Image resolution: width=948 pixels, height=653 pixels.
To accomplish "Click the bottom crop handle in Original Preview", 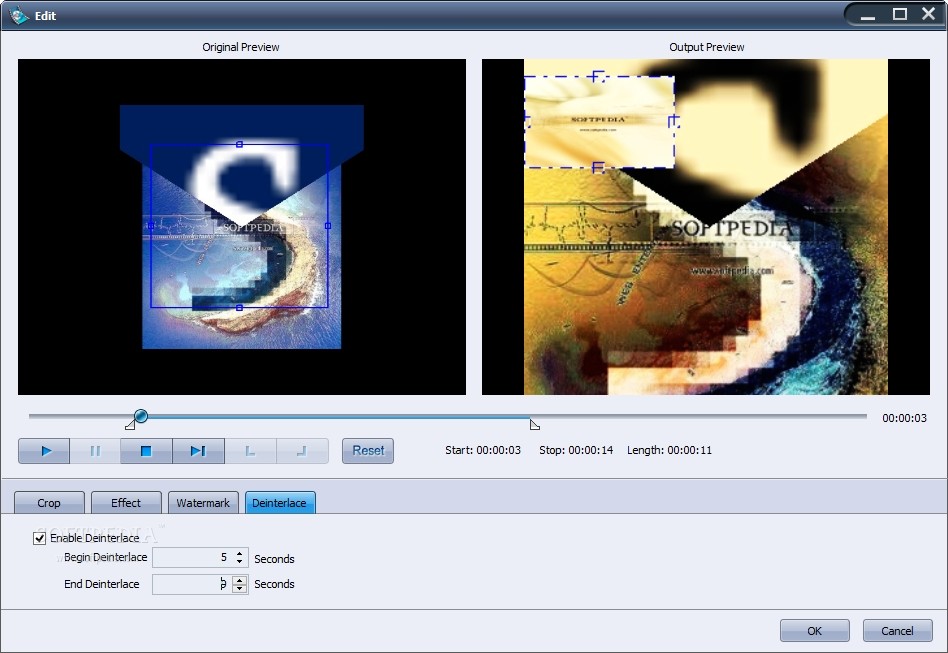I will [239, 308].
